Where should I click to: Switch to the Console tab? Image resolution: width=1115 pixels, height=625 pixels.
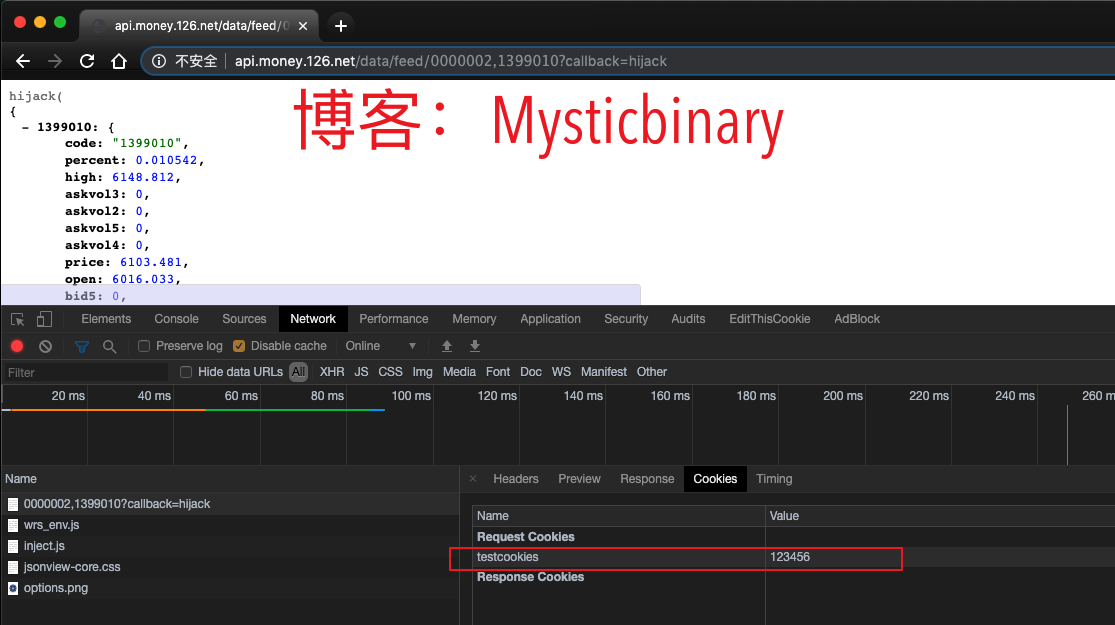[x=176, y=319]
